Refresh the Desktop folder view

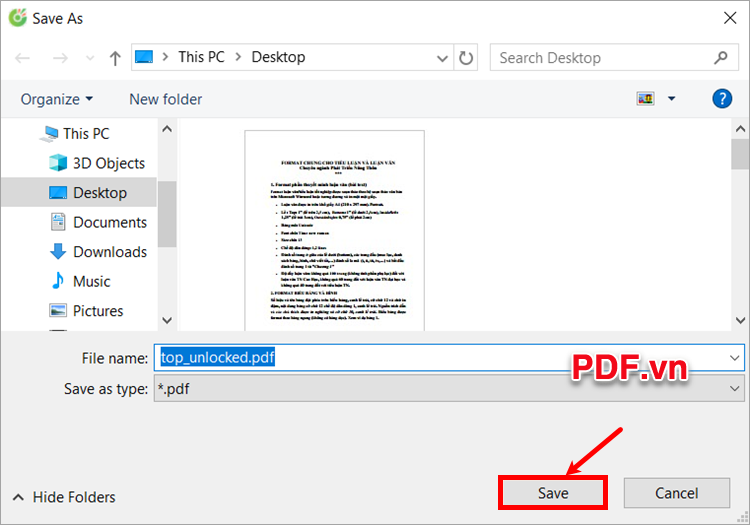(x=466, y=58)
